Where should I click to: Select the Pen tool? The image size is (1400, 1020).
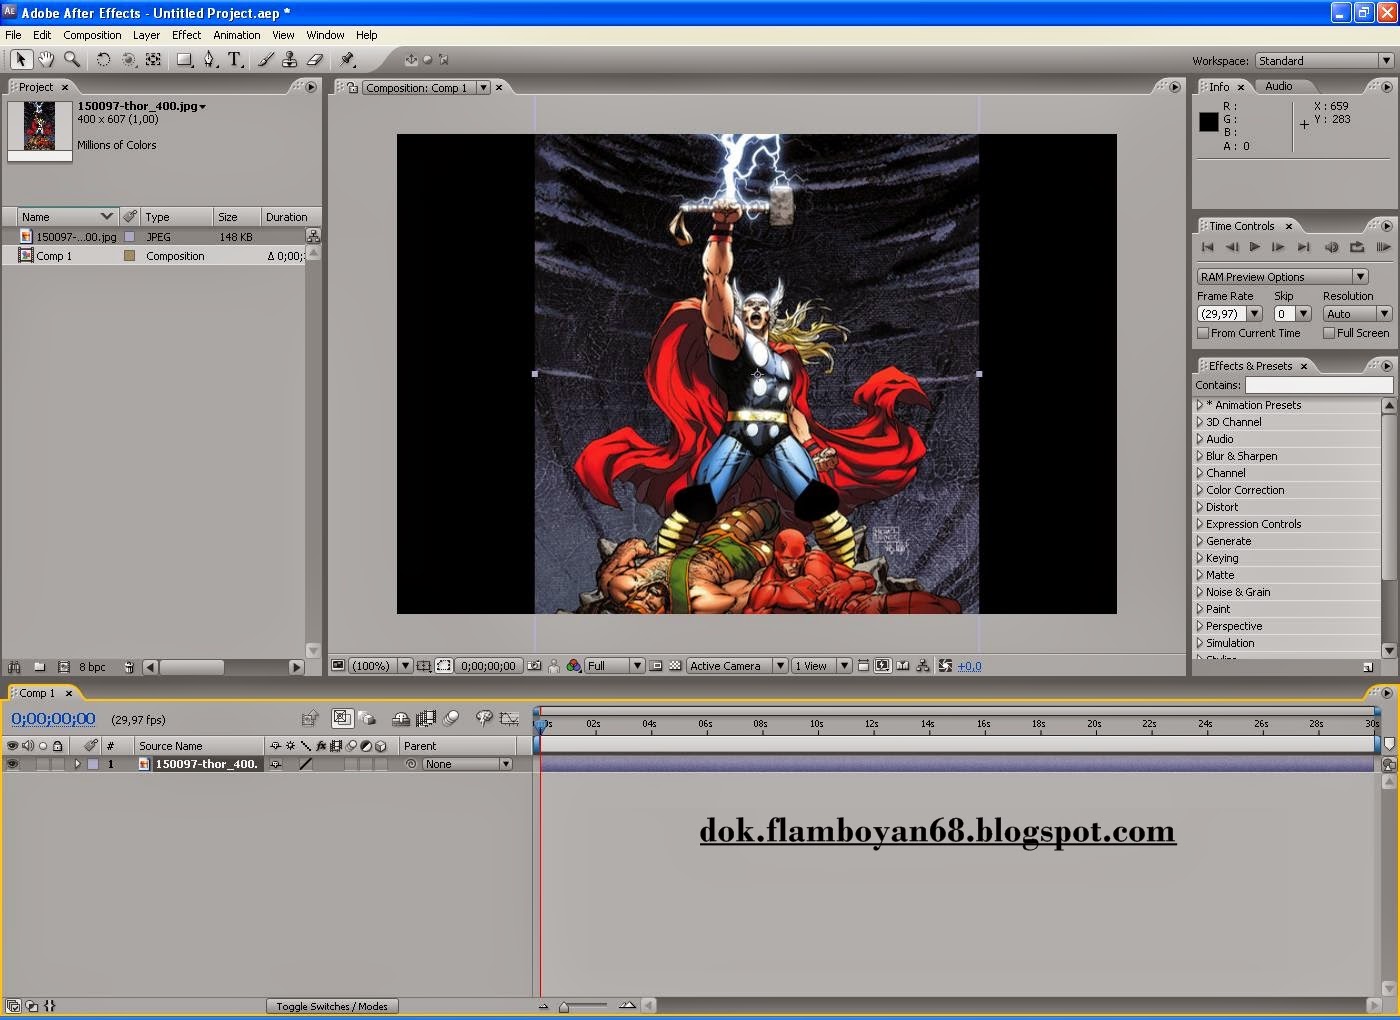pyautogui.click(x=209, y=60)
